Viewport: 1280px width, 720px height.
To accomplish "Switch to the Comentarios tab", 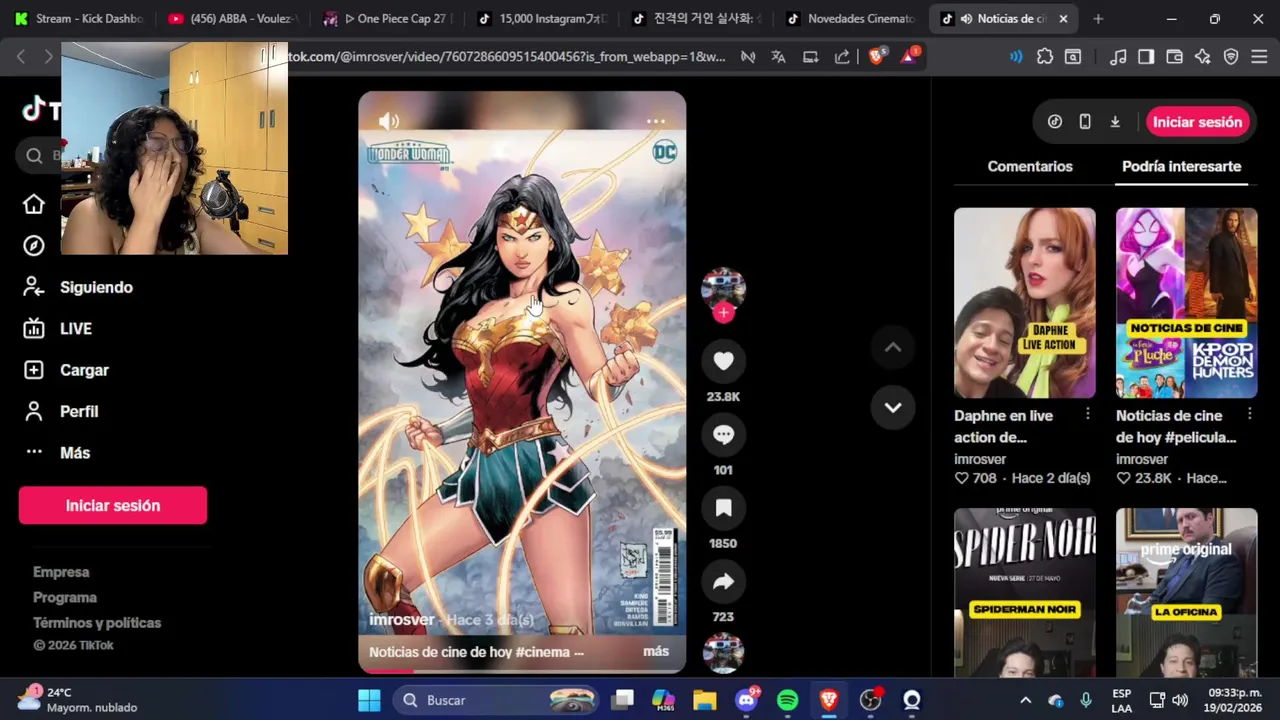I will click(1030, 166).
